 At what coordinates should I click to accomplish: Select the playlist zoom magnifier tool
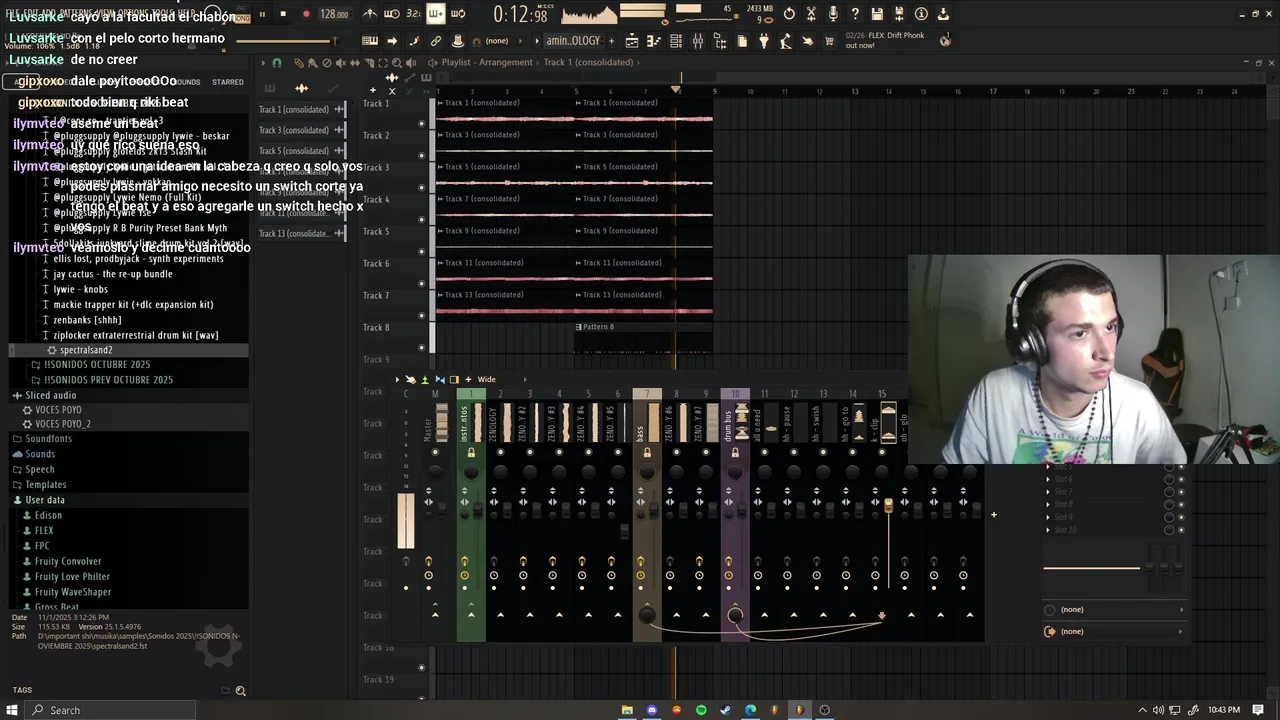tap(395, 62)
